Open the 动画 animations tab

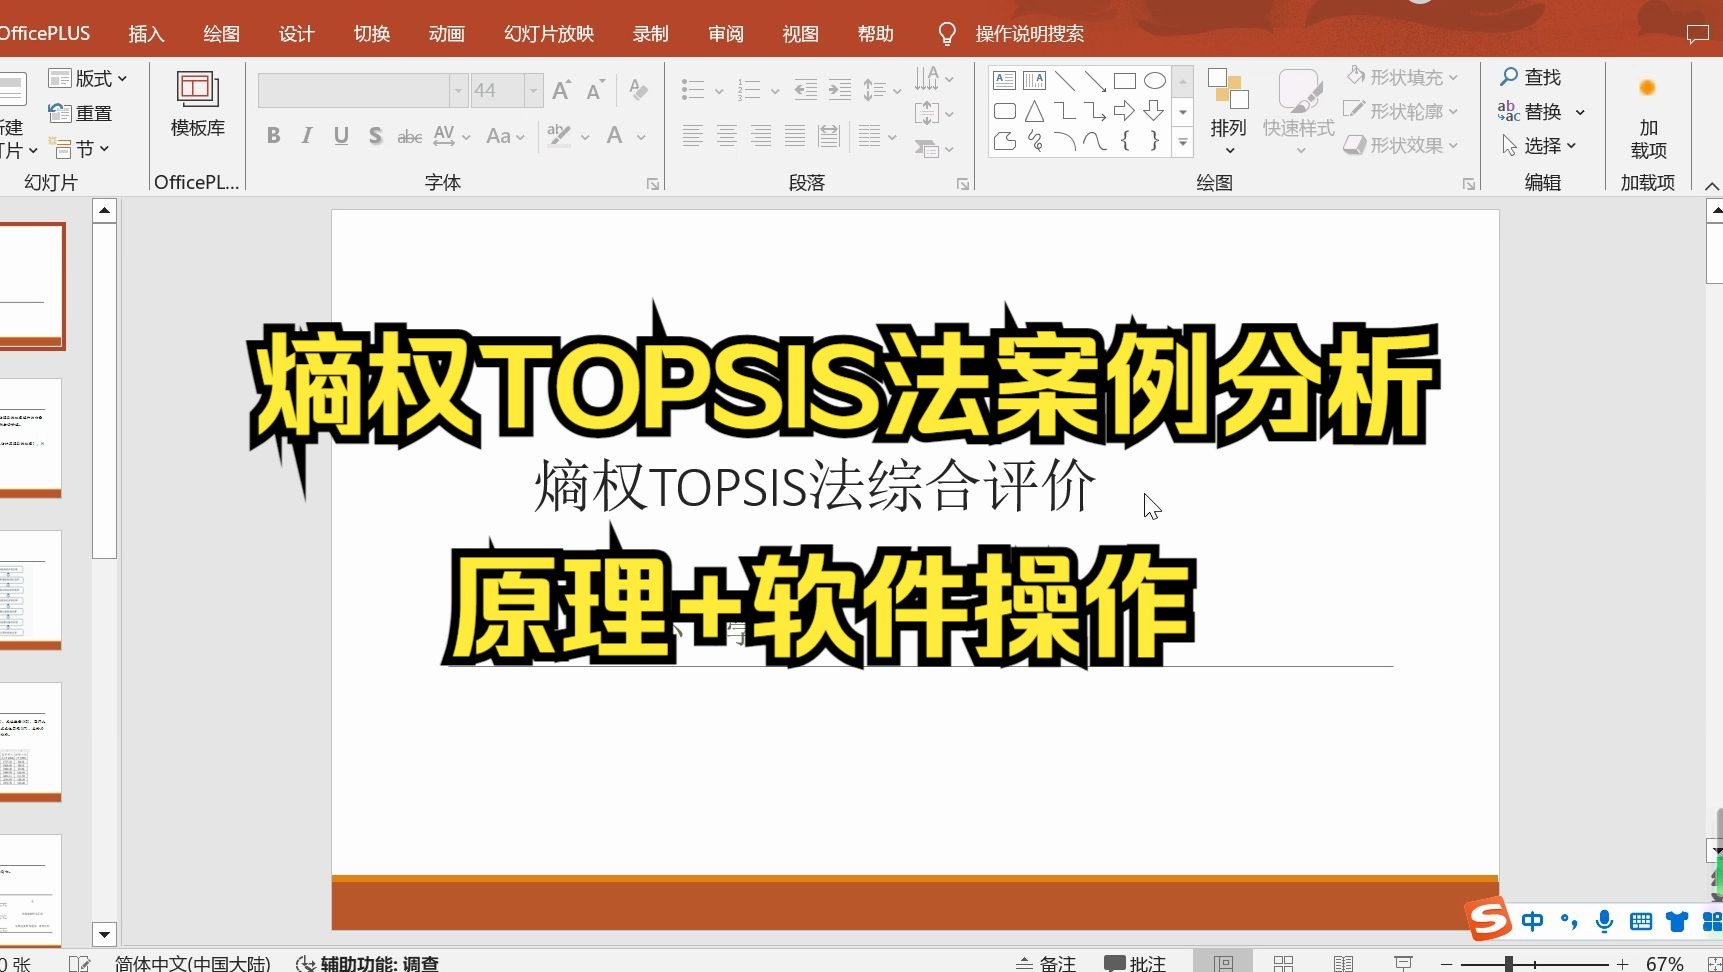click(x=446, y=34)
